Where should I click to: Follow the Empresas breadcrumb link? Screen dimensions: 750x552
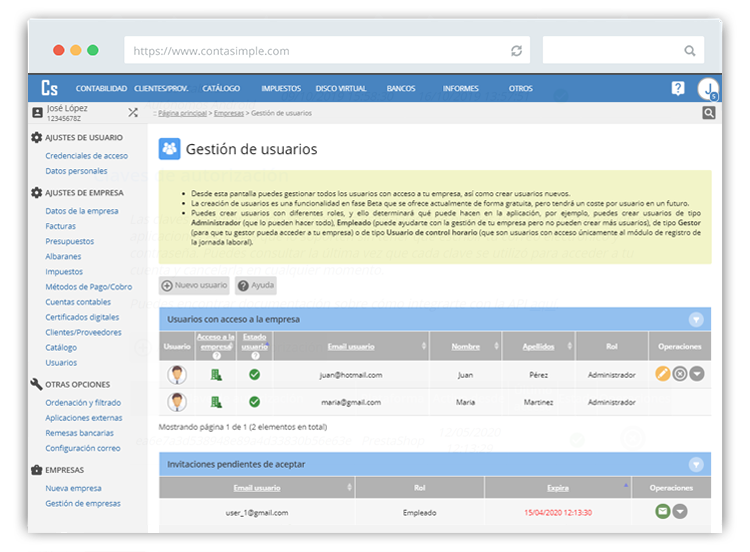(x=229, y=113)
